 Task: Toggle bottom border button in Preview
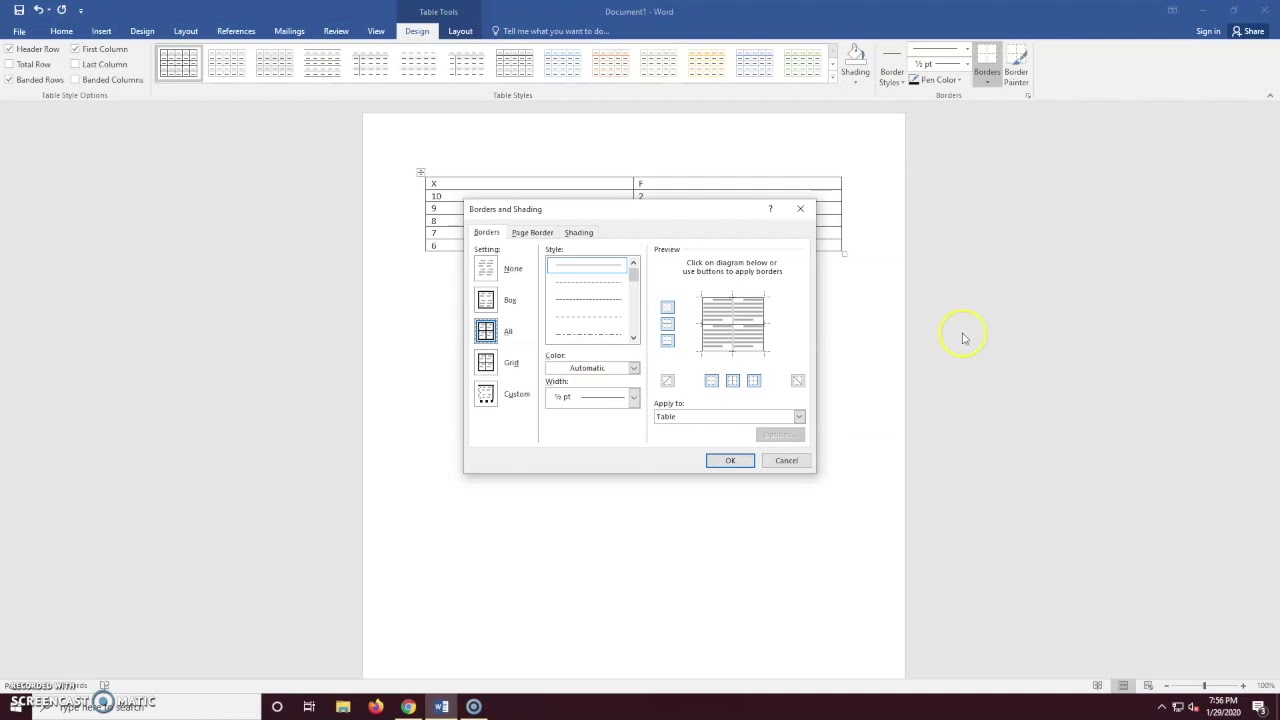point(668,341)
